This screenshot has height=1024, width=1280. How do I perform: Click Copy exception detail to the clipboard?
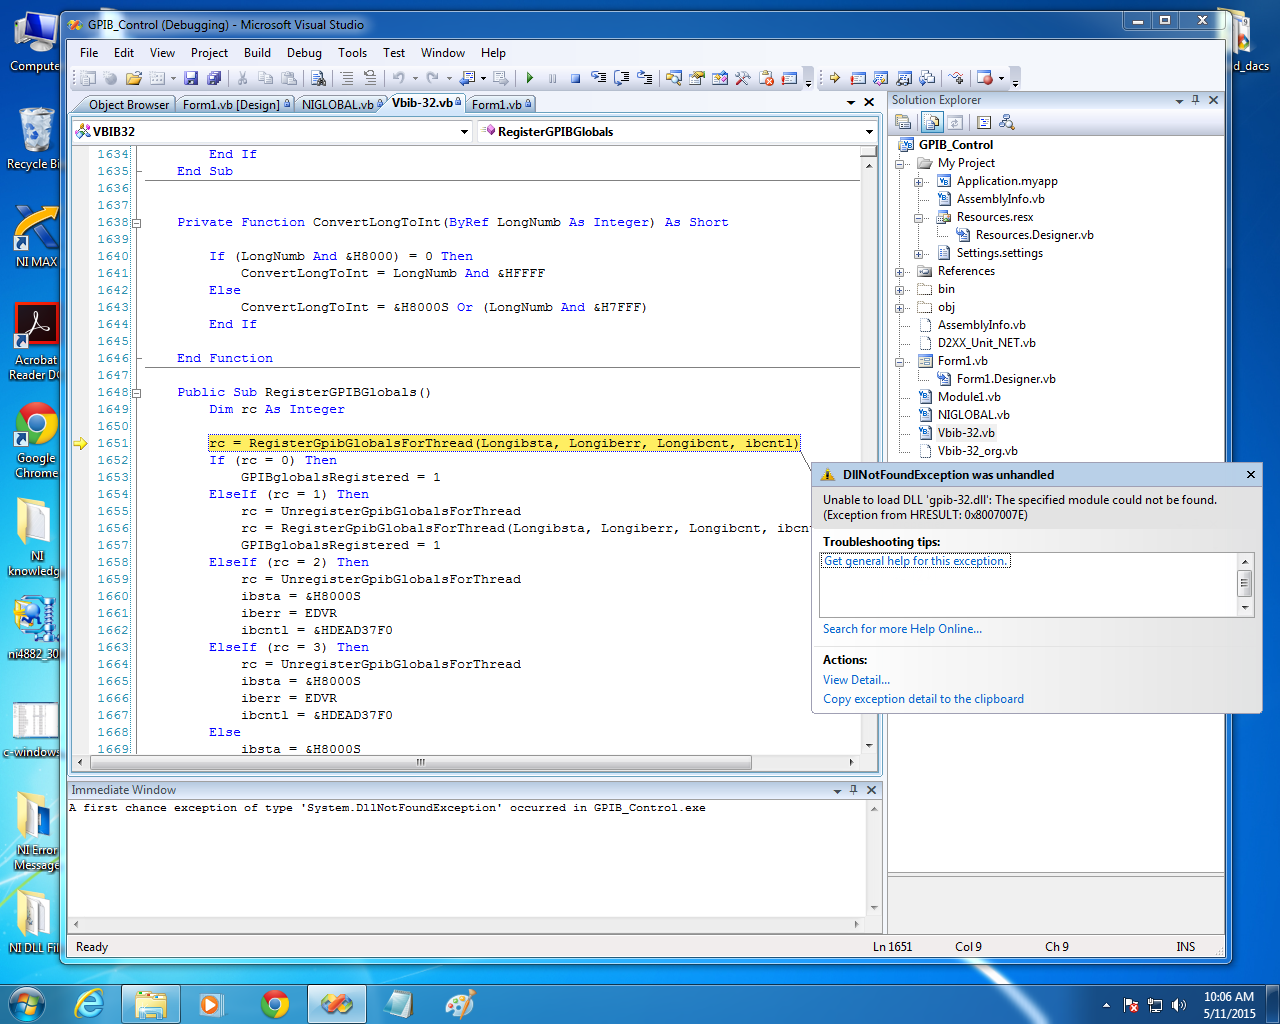pyautogui.click(x=923, y=699)
